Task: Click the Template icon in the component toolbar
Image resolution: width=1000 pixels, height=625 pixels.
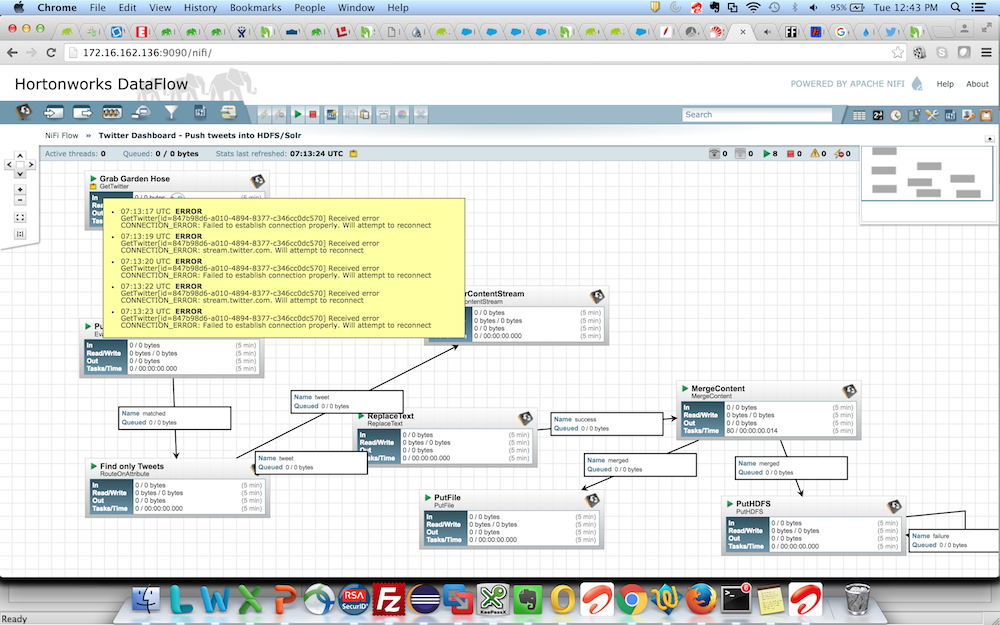Action: [x=200, y=113]
